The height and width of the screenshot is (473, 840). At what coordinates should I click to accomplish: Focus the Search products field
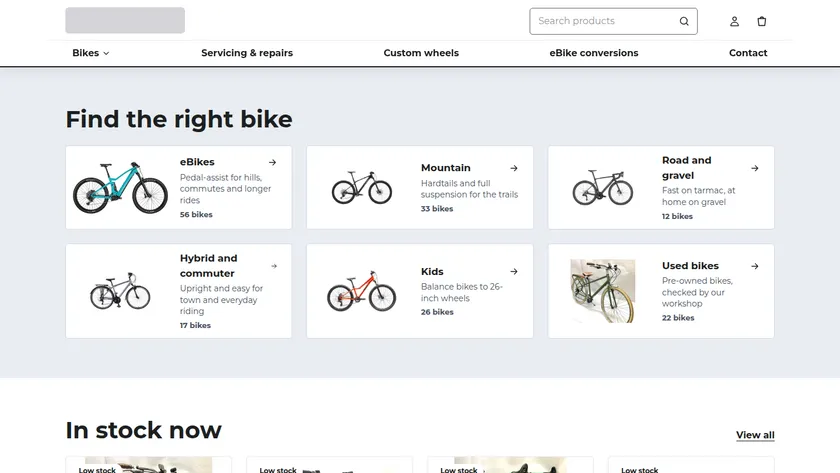613,21
